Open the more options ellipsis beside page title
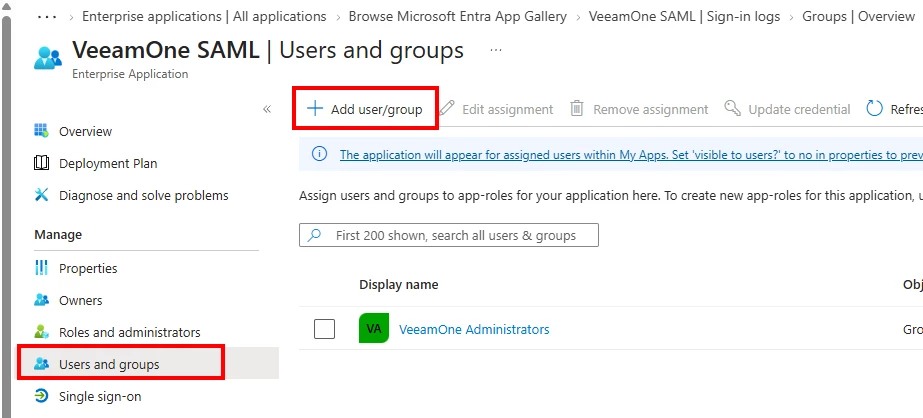The image size is (923, 418). tap(496, 51)
